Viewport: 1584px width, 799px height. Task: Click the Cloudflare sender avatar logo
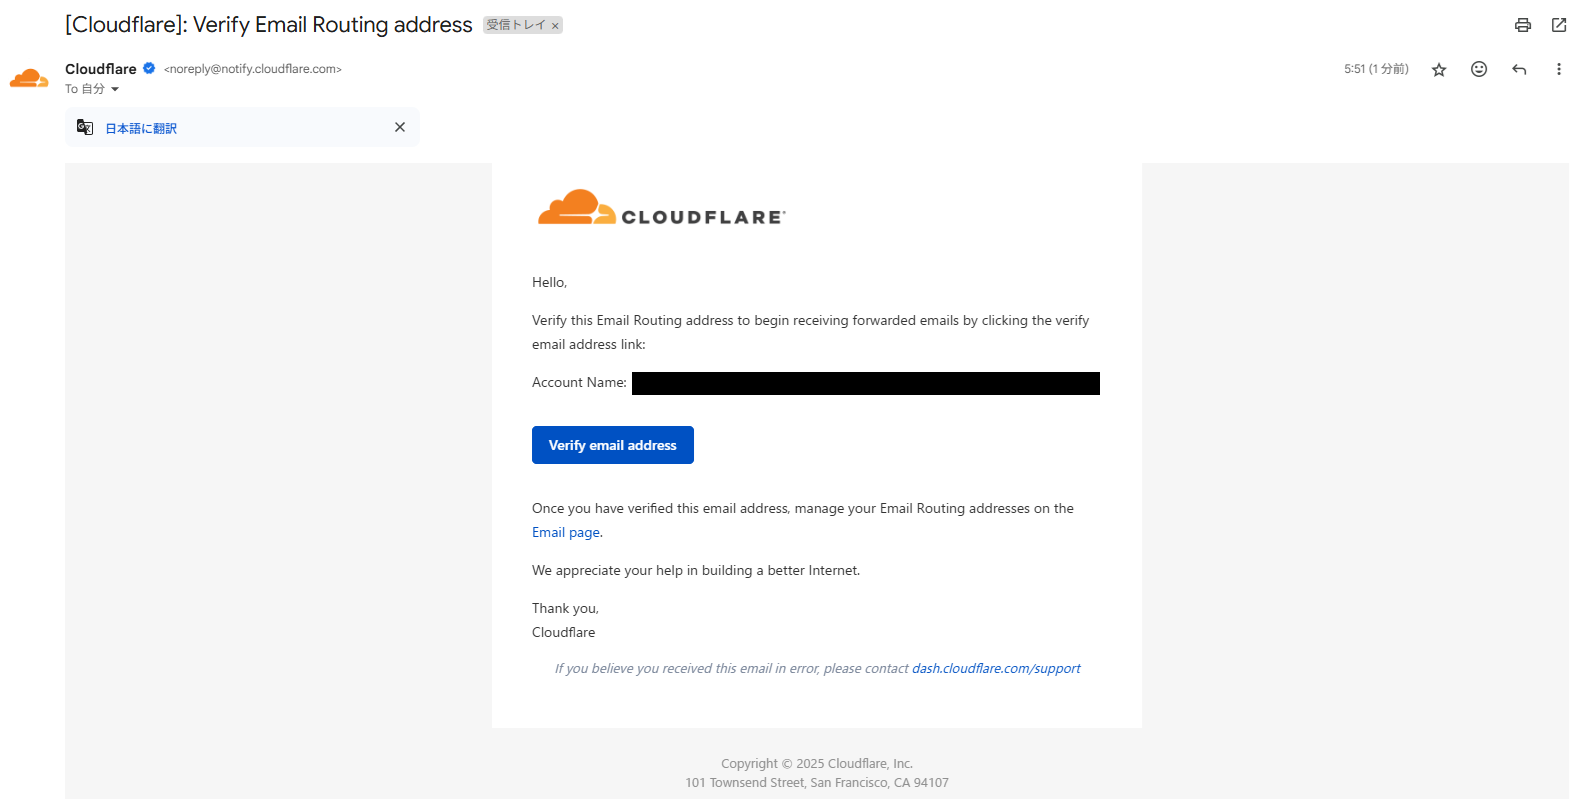click(29, 78)
